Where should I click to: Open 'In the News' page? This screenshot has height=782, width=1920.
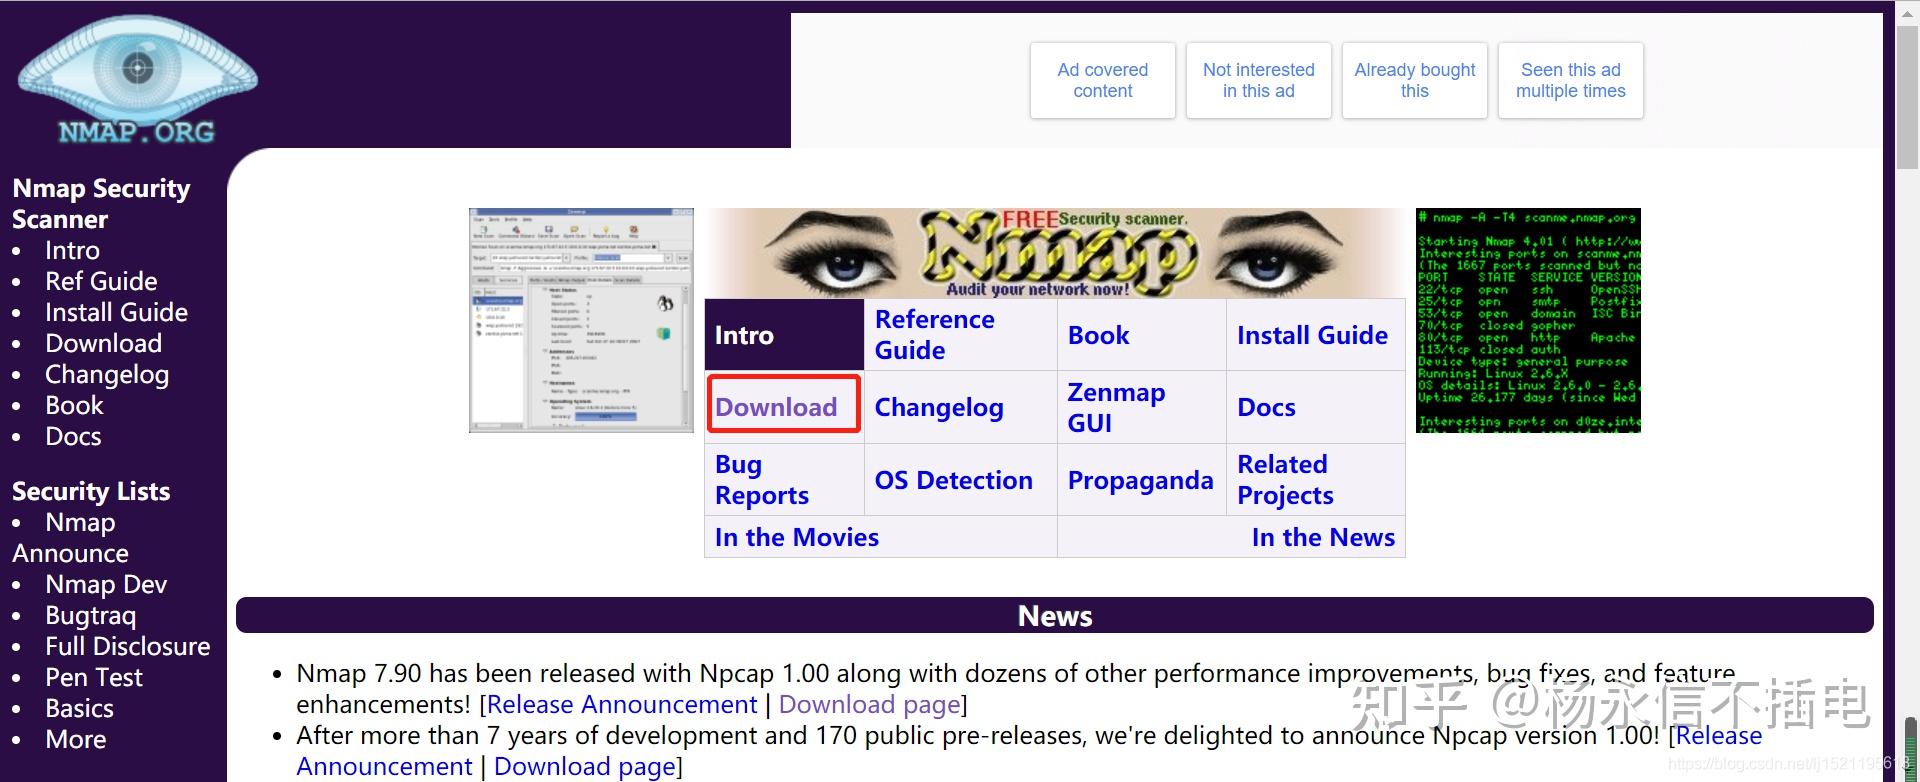(x=1323, y=537)
